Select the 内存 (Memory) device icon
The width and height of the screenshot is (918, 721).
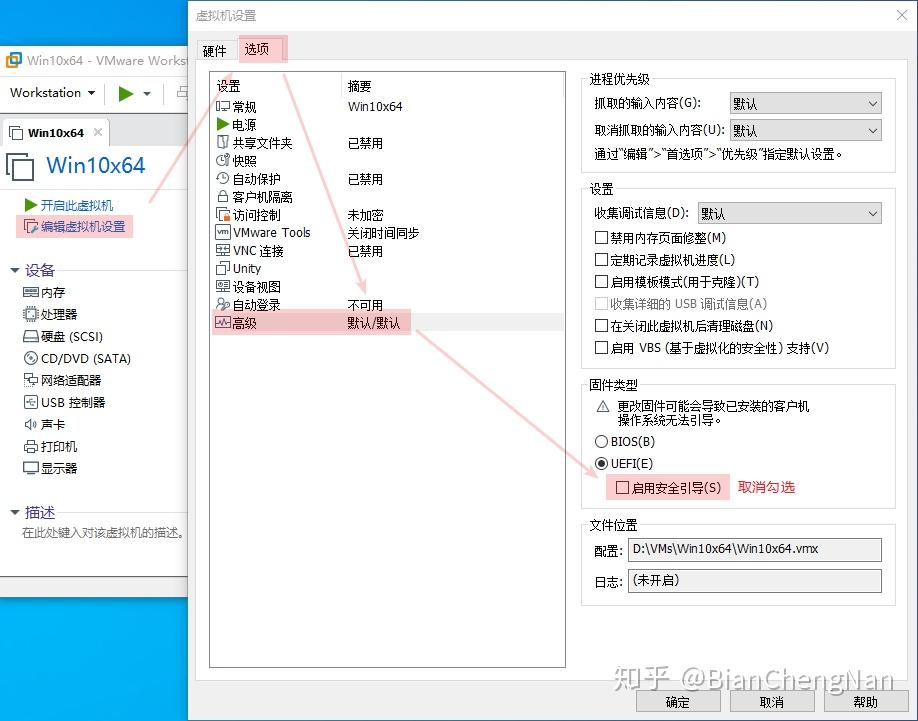(x=49, y=292)
